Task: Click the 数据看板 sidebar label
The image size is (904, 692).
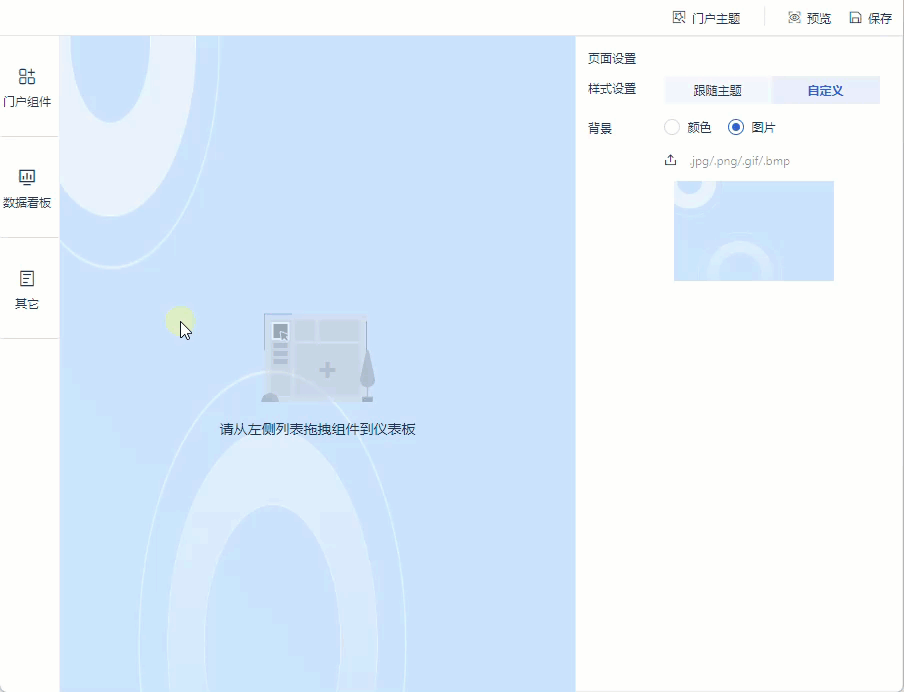Action: [x=27, y=202]
